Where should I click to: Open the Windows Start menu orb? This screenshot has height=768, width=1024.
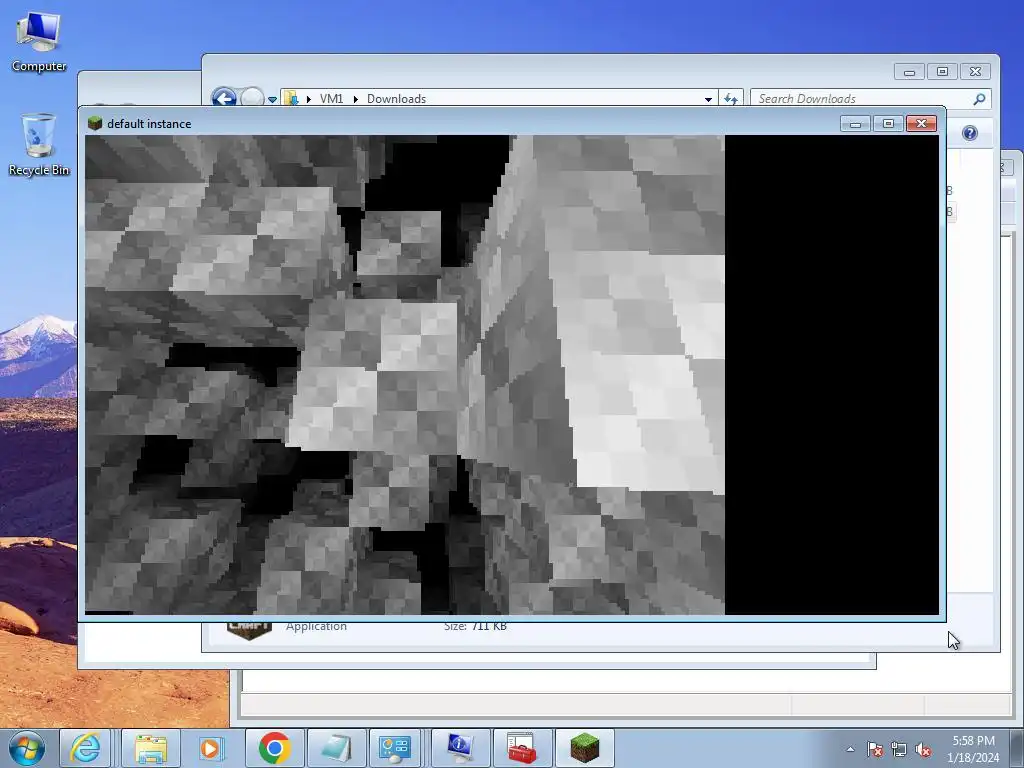coord(27,748)
